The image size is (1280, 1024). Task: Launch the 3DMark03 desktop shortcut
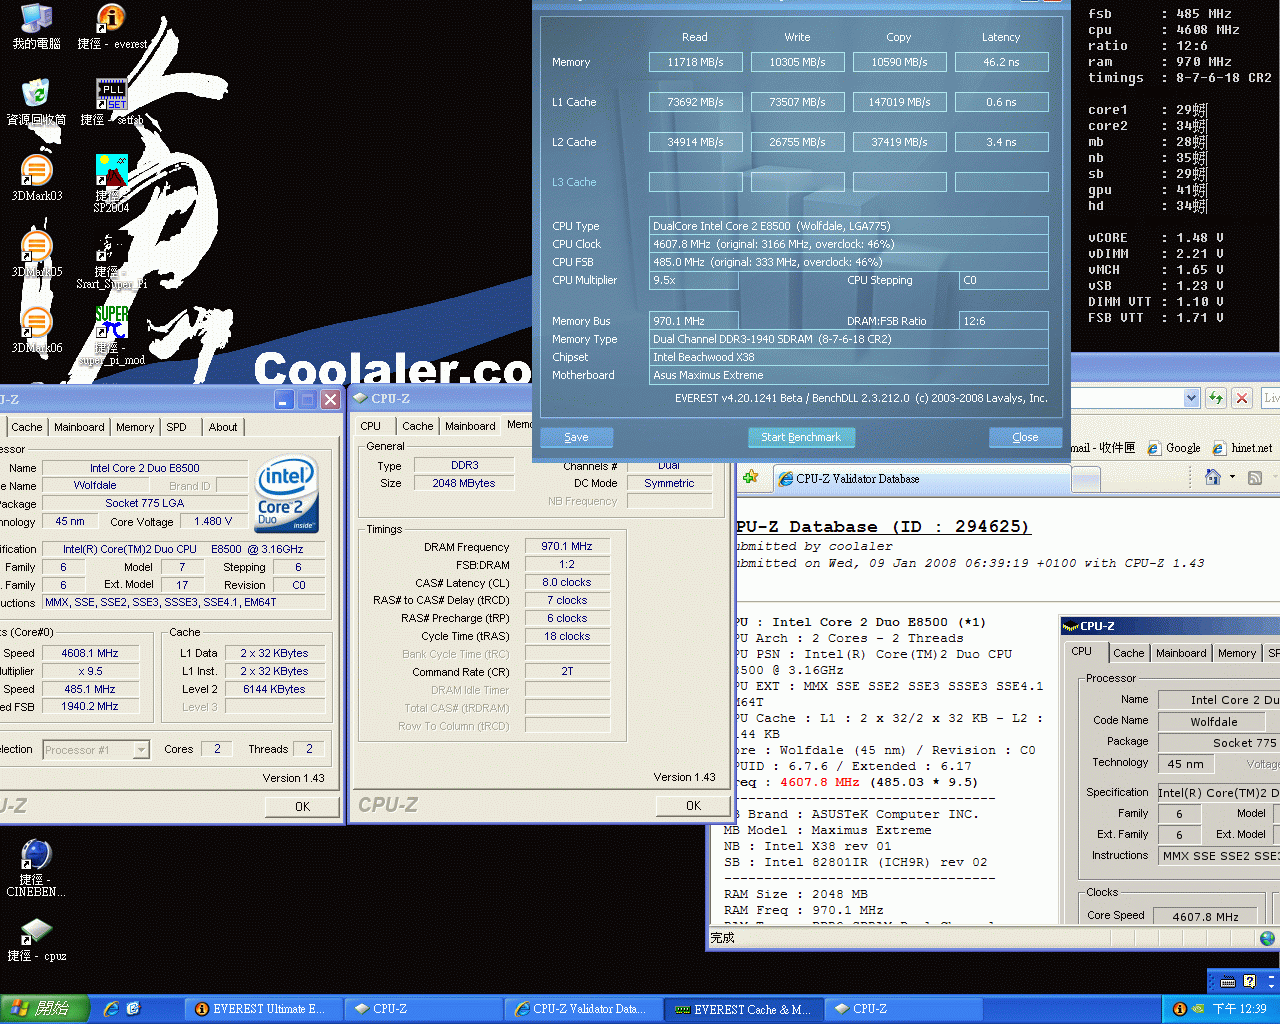[36, 178]
